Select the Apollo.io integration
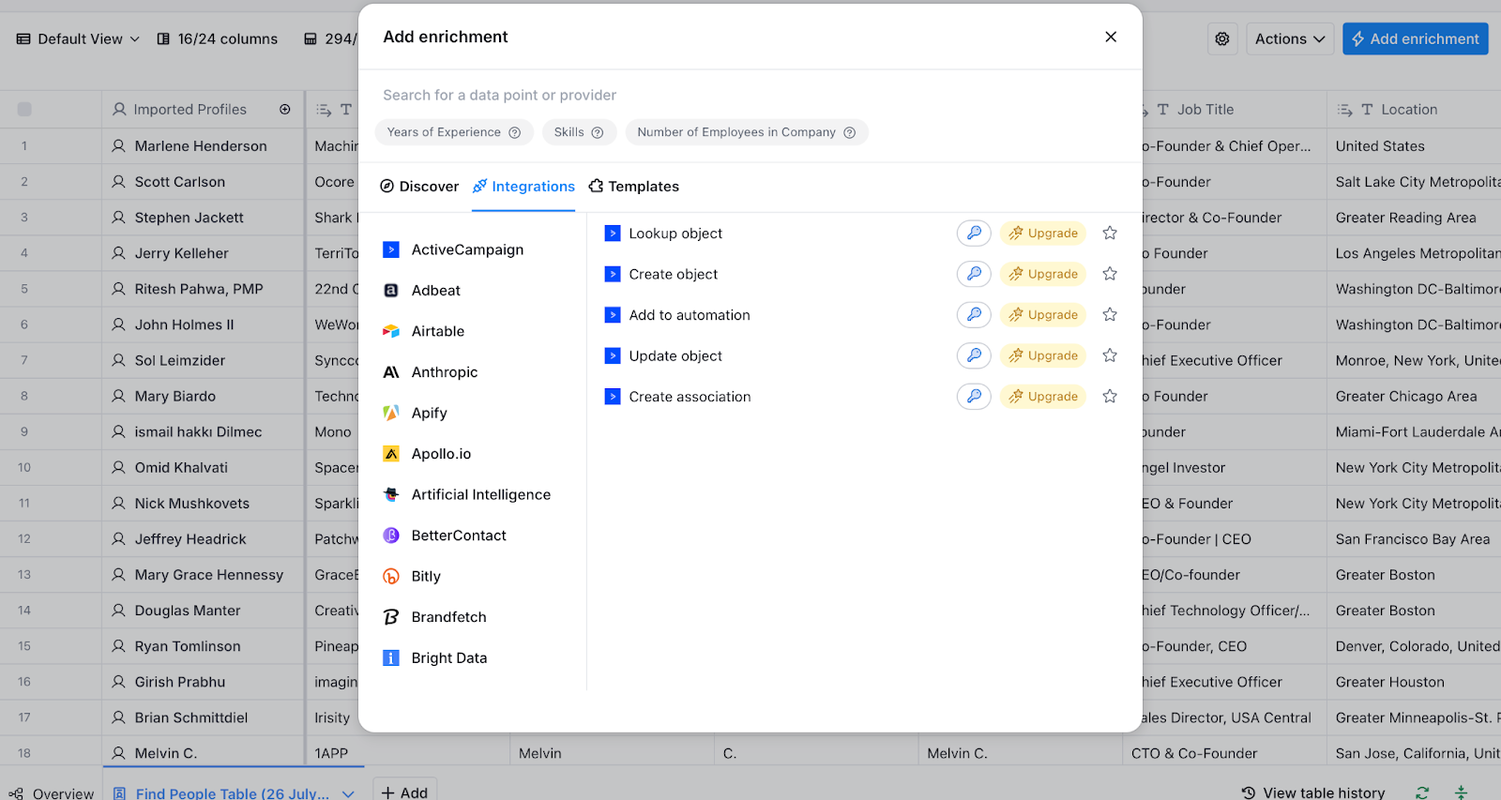The width and height of the screenshot is (1501, 800). (x=440, y=454)
